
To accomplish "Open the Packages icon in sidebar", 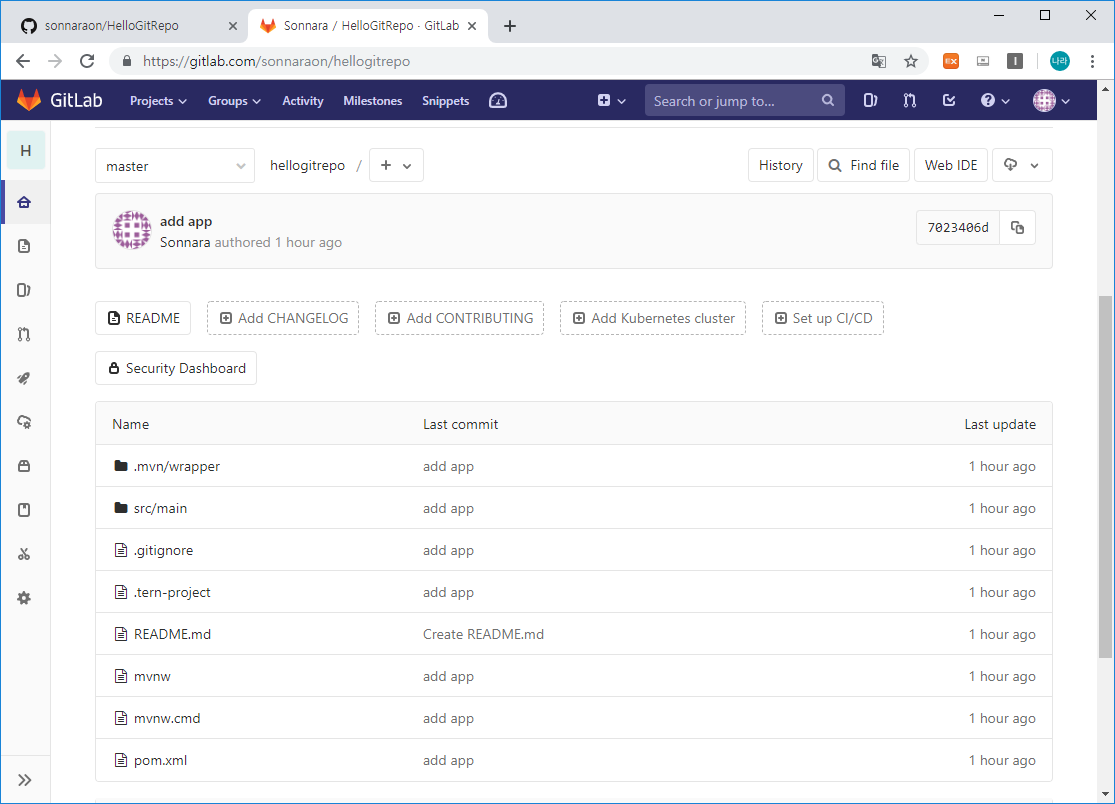I will coord(24,466).
